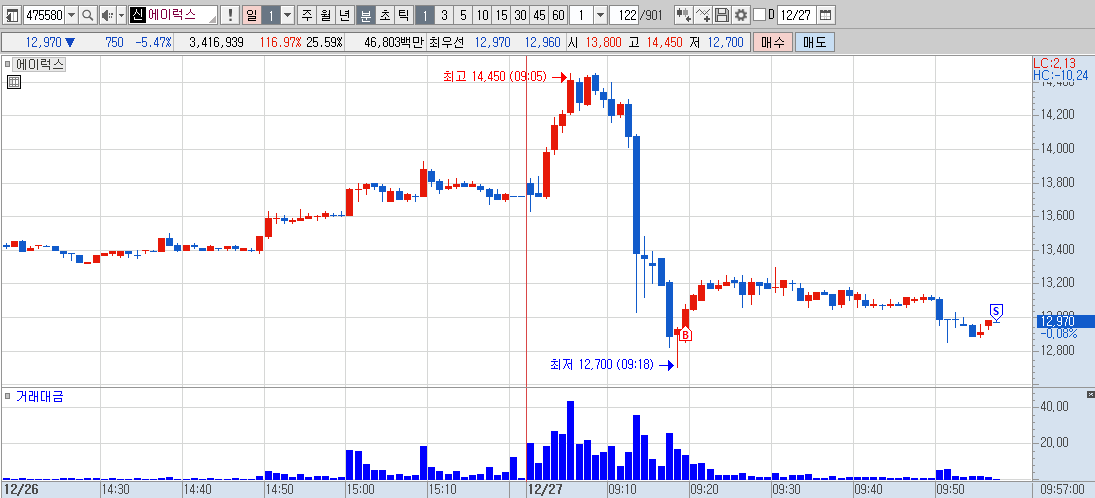
Task: Select 주 weekly period
Action: coord(307,15)
